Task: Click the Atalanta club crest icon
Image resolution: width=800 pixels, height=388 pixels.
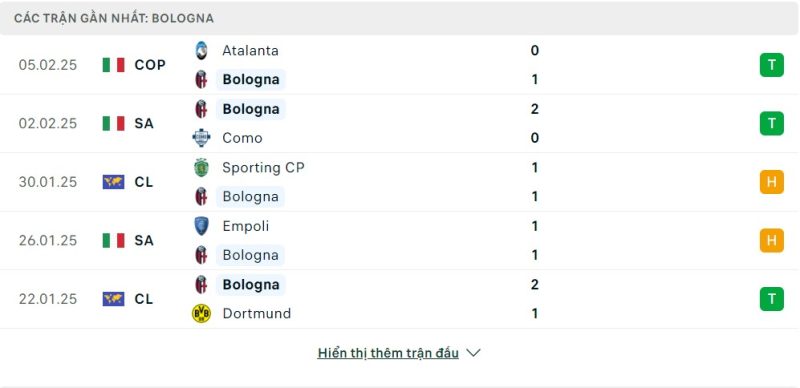Action: tap(202, 51)
